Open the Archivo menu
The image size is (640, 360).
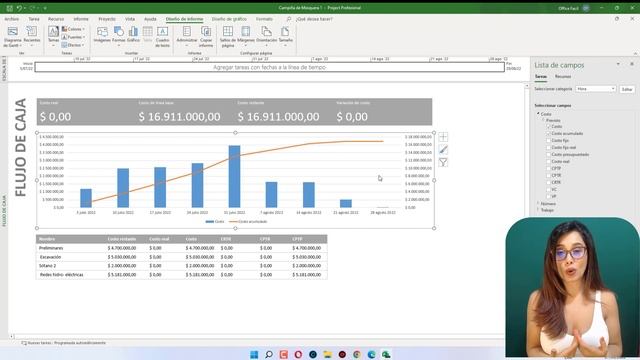pyautogui.click(x=11, y=19)
